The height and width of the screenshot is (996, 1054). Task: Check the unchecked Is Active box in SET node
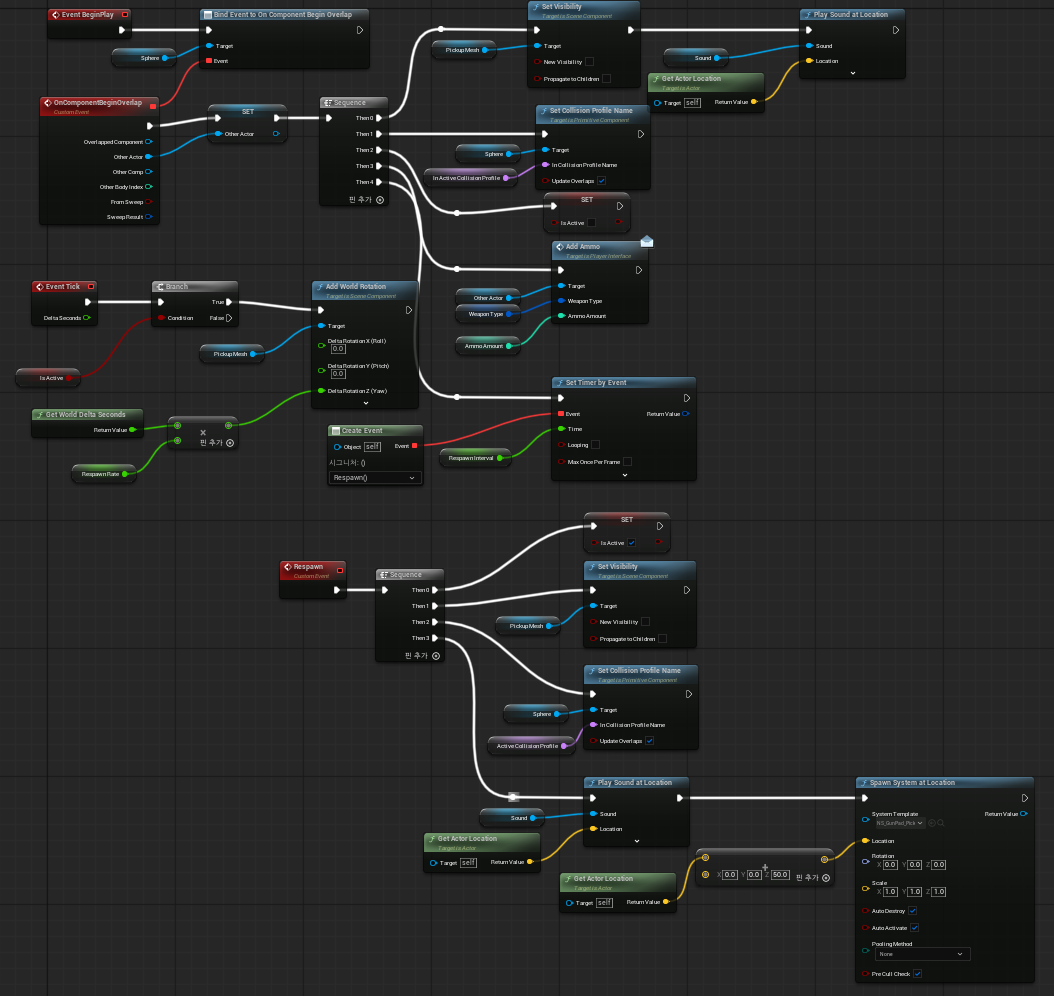pos(592,222)
